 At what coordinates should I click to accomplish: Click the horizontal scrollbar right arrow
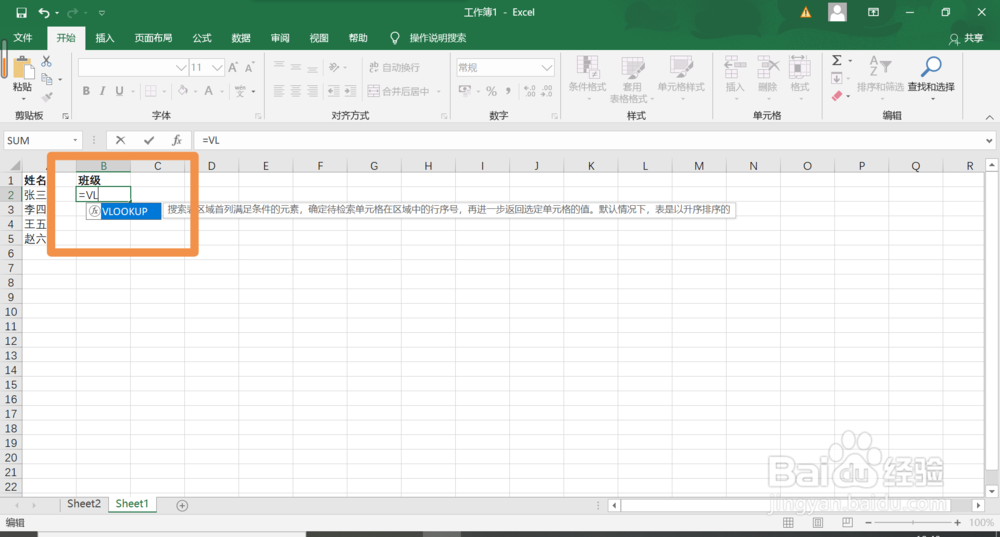(x=978, y=505)
